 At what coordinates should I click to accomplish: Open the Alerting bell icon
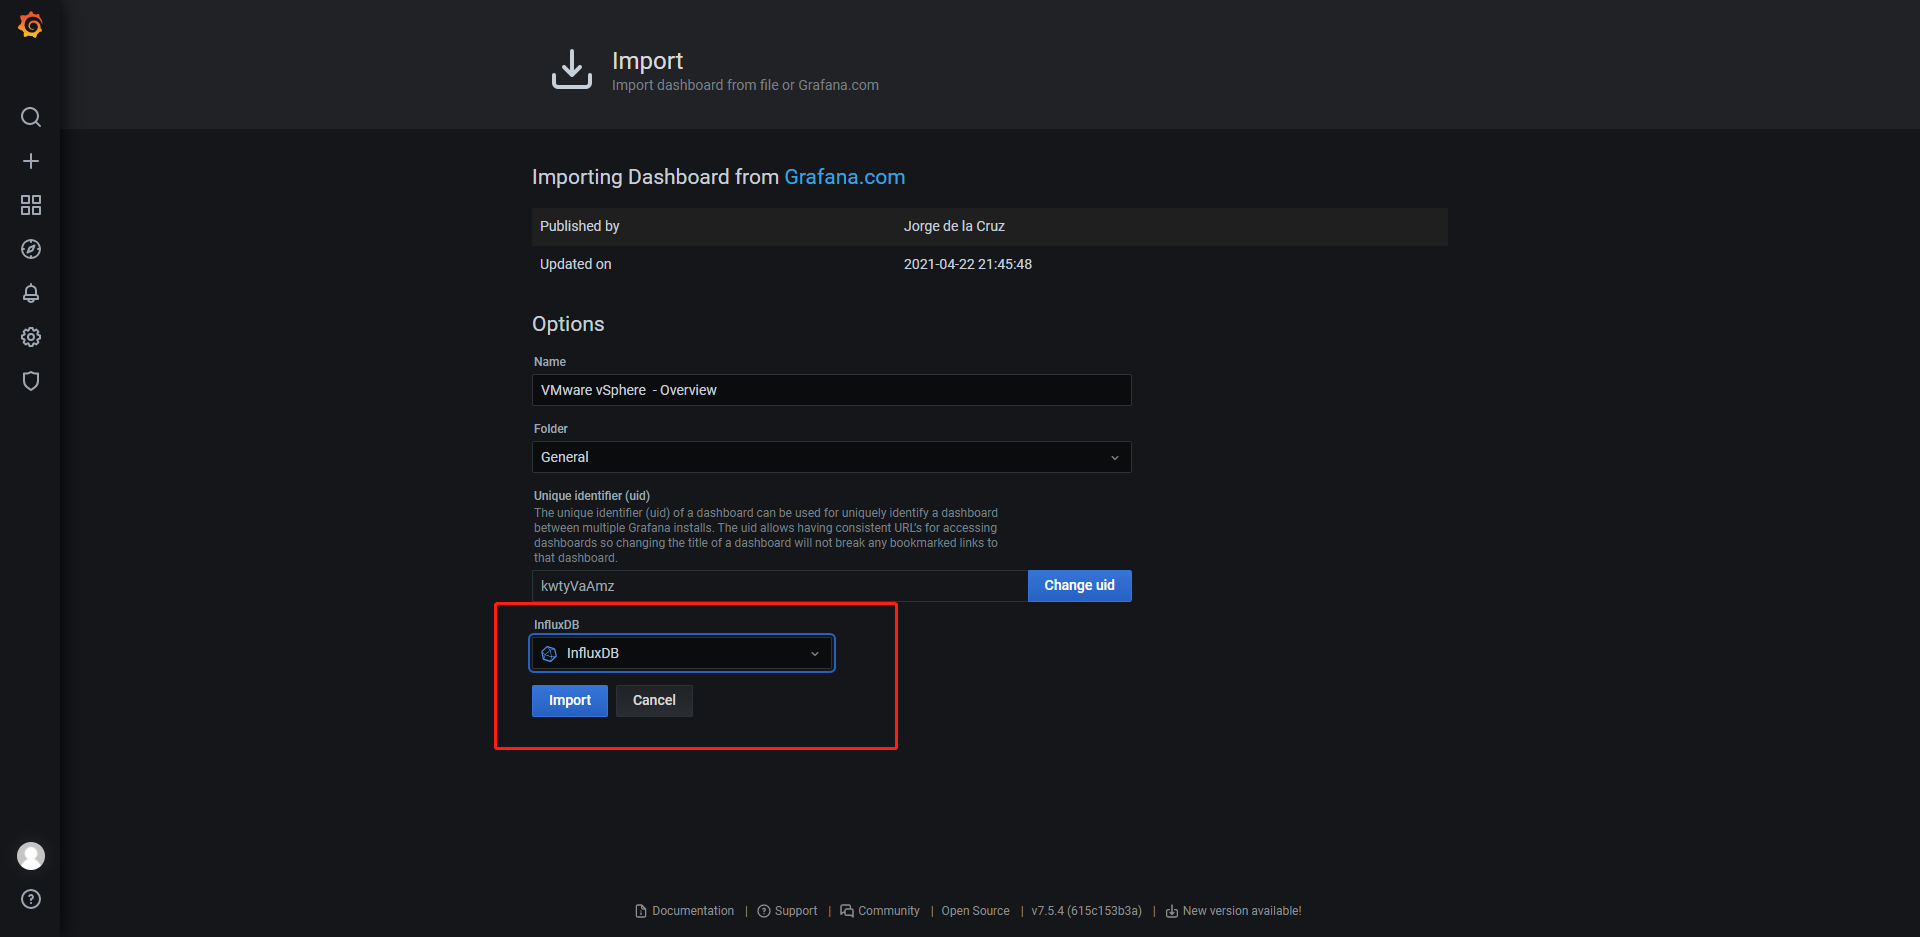click(31, 293)
